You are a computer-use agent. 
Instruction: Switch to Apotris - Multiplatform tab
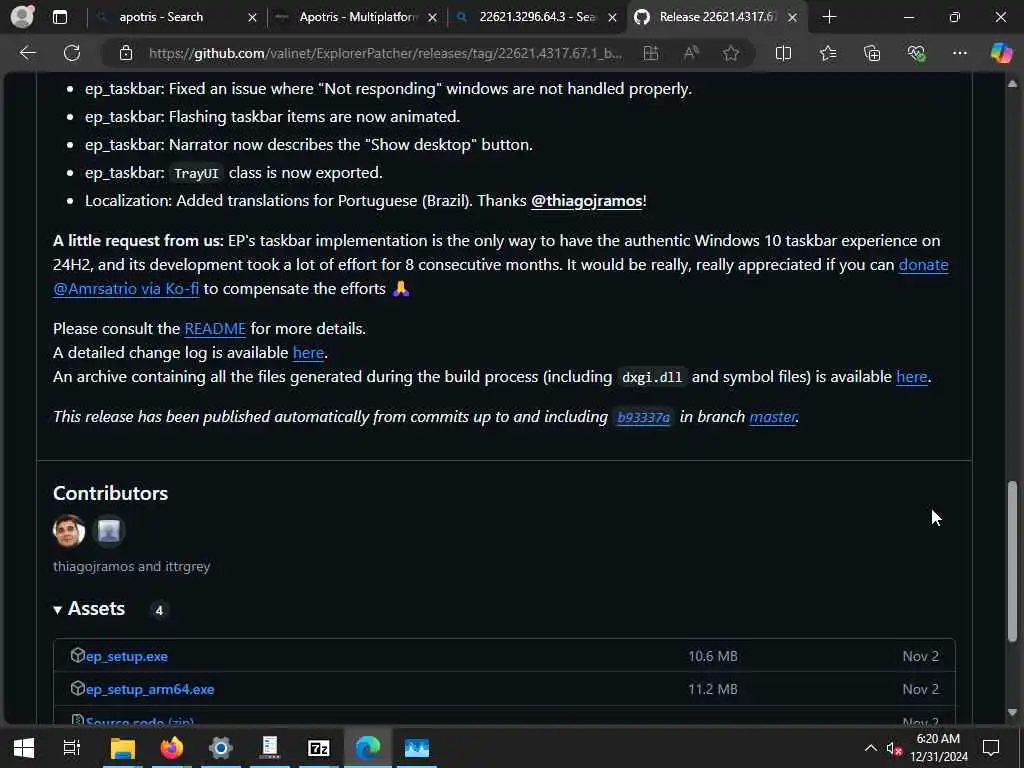point(358,17)
